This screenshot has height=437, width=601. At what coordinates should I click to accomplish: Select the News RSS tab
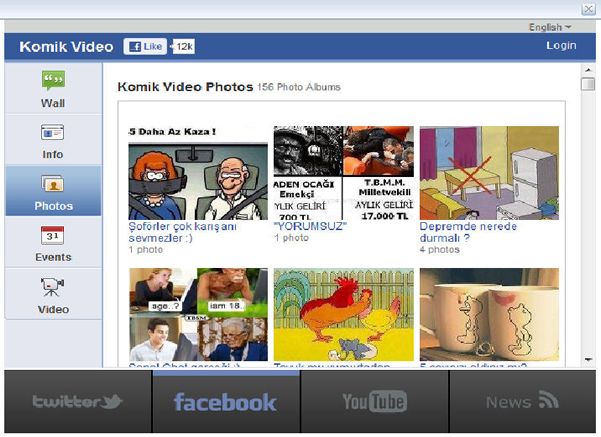[522, 402]
